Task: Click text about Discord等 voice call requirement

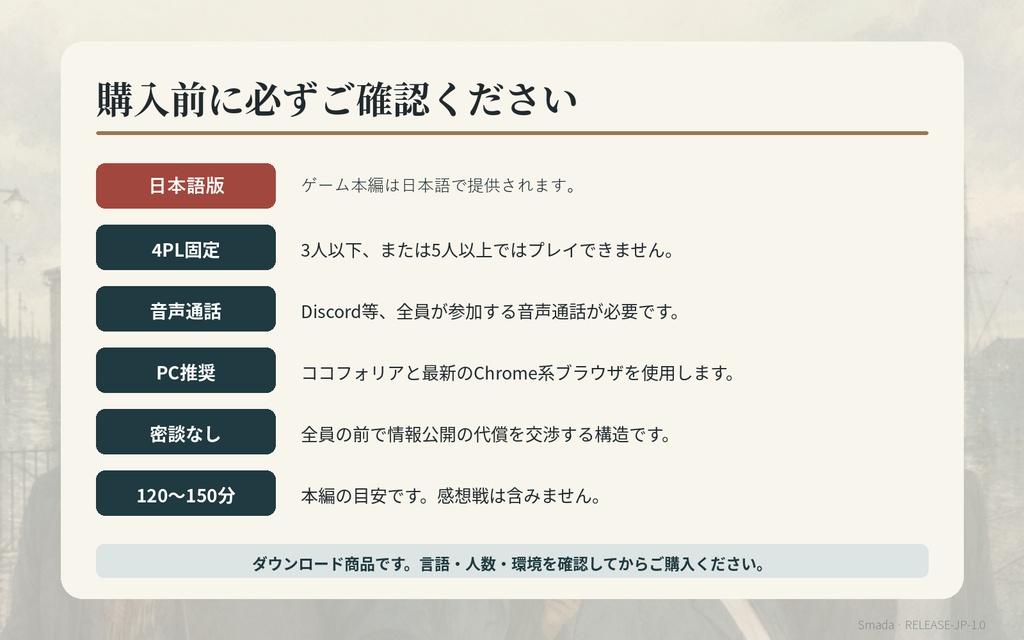Action: 490,312
